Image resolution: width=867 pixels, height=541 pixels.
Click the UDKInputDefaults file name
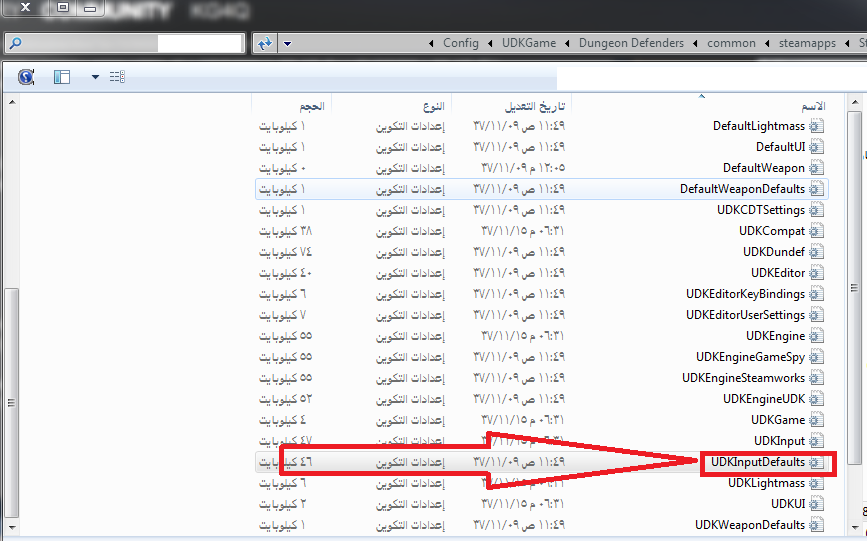[x=758, y=462]
